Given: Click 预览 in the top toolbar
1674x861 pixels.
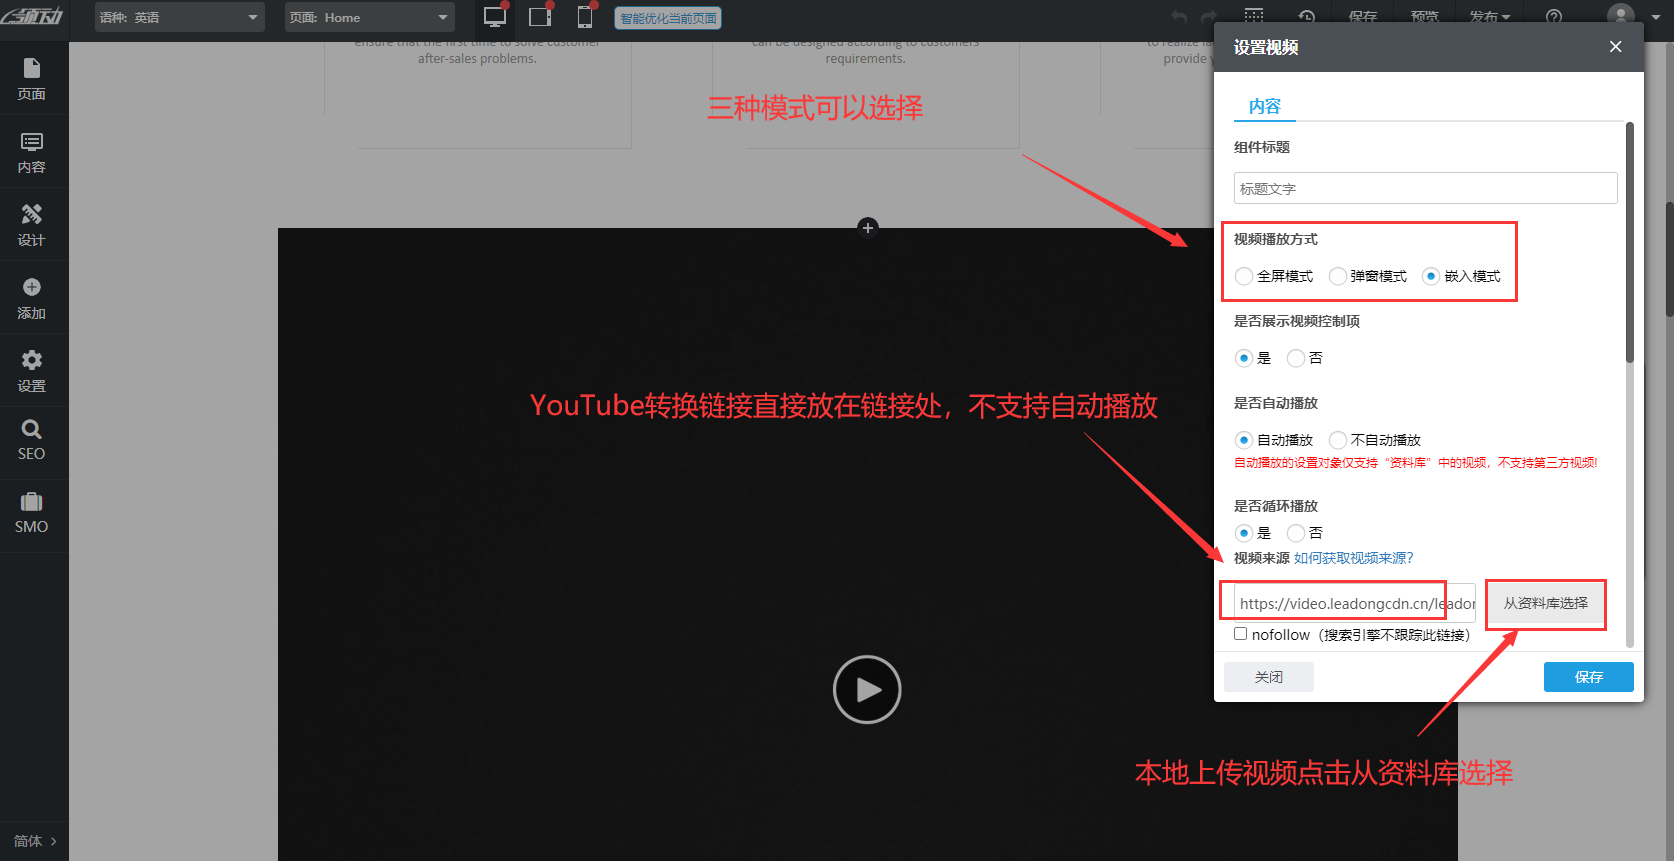Looking at the screenshot, I should click(1425, 17).
